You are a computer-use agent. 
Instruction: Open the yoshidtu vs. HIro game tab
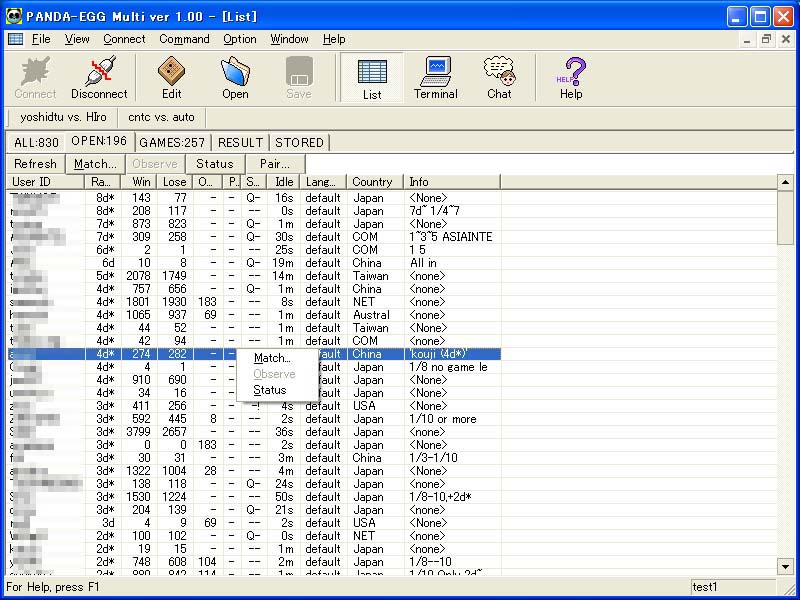(62, 117)
